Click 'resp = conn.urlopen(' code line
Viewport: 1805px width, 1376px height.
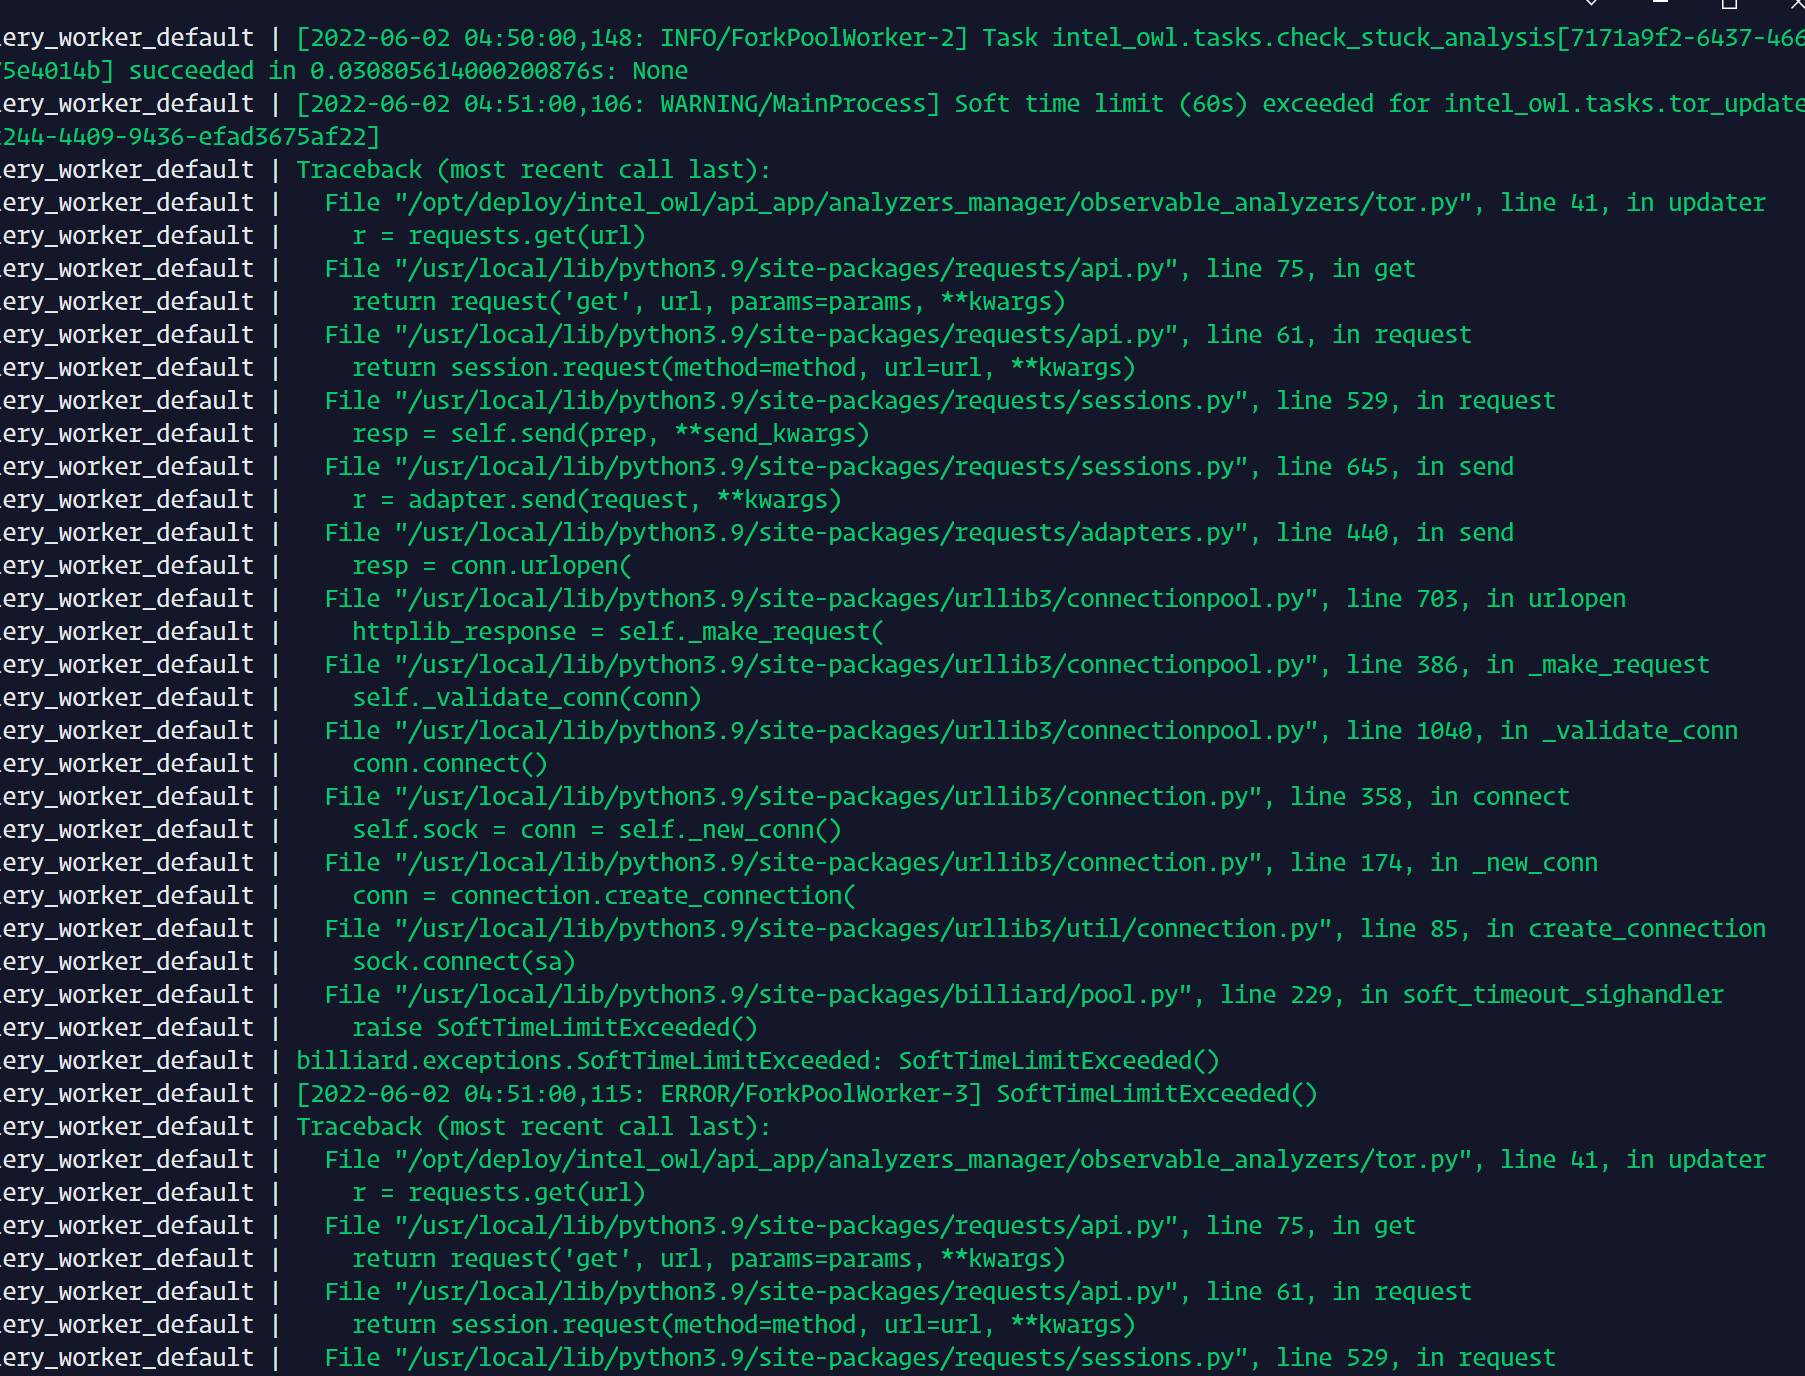pyautogui.click(x=491, y=566)
